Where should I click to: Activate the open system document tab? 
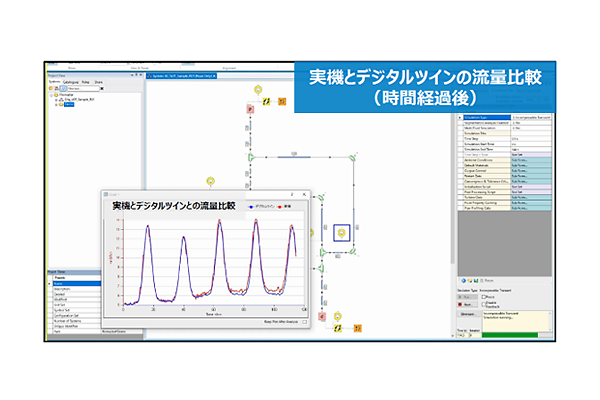coord(182,76)
